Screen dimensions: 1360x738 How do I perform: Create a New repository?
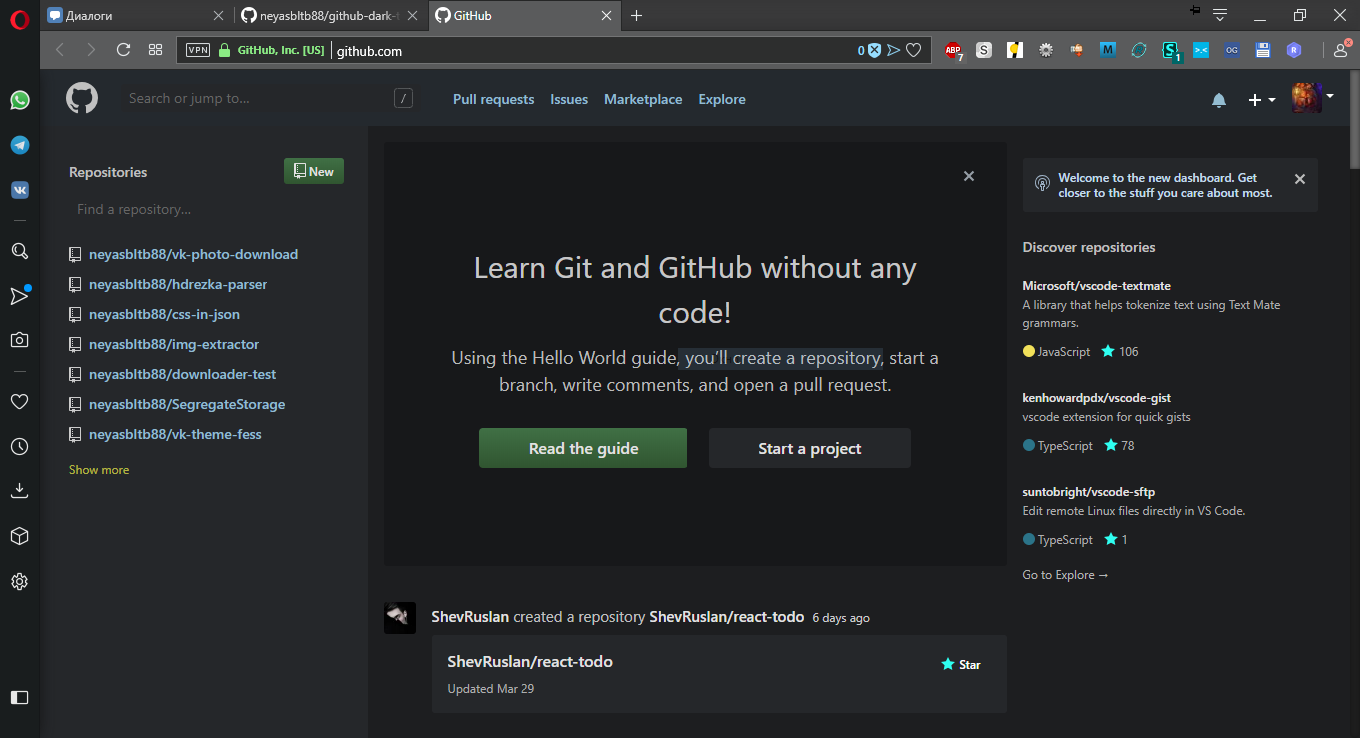[314, 171]
